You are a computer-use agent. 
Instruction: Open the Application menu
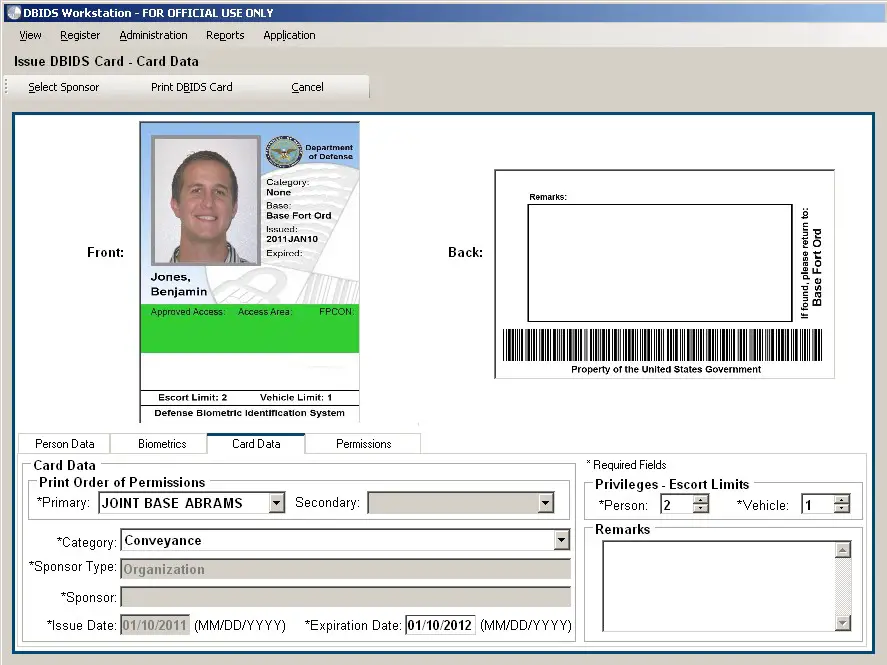(288, 35)
